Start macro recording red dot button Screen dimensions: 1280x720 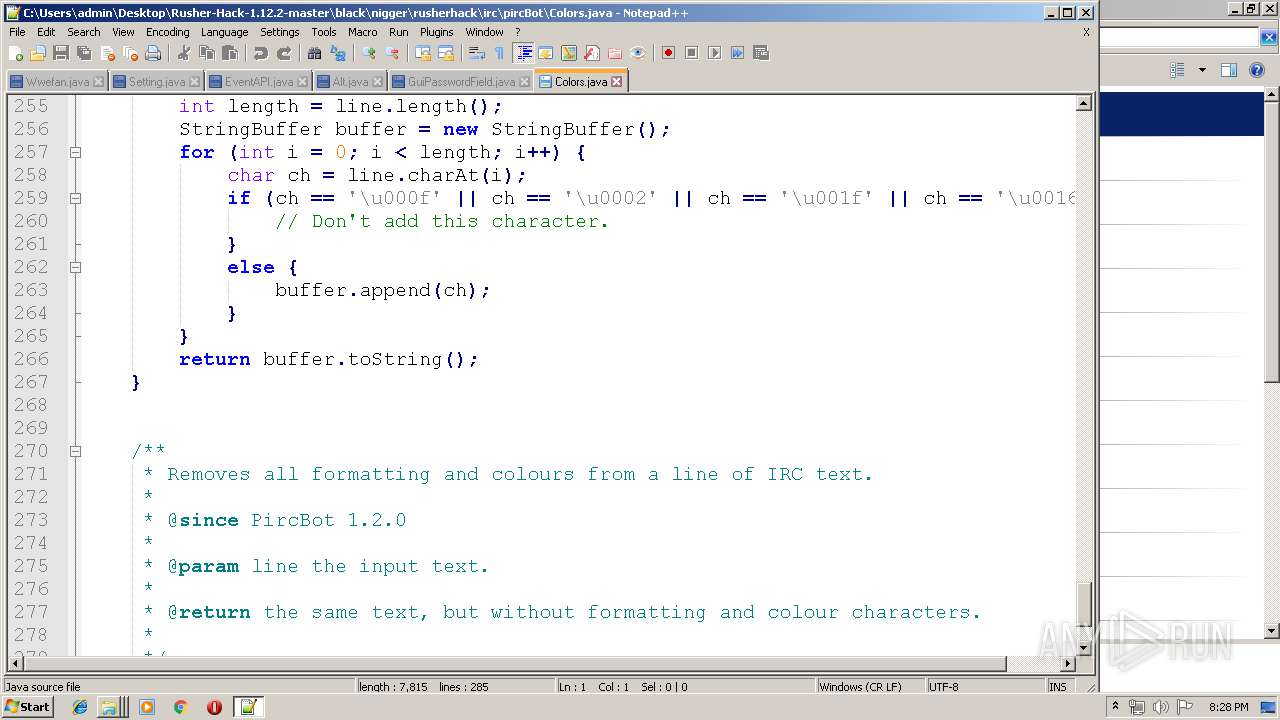click(668, 53)
